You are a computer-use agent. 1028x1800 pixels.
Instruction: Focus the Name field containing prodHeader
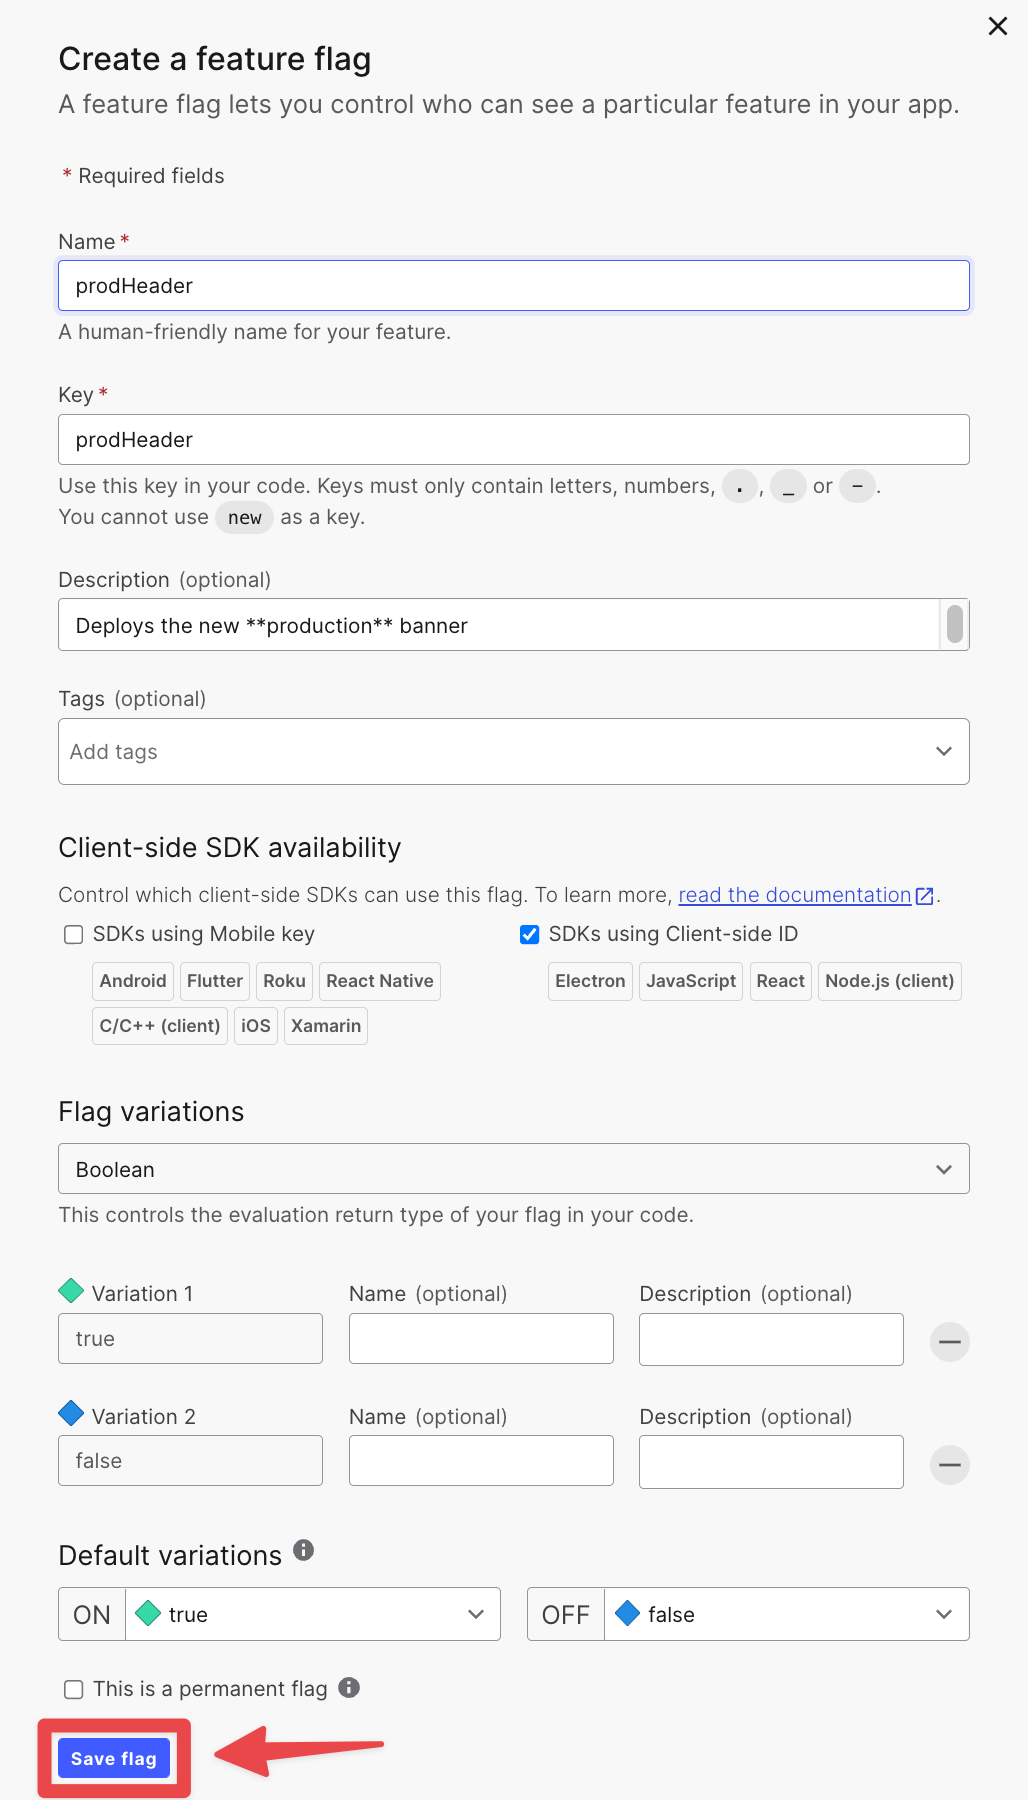click(514, 286)
